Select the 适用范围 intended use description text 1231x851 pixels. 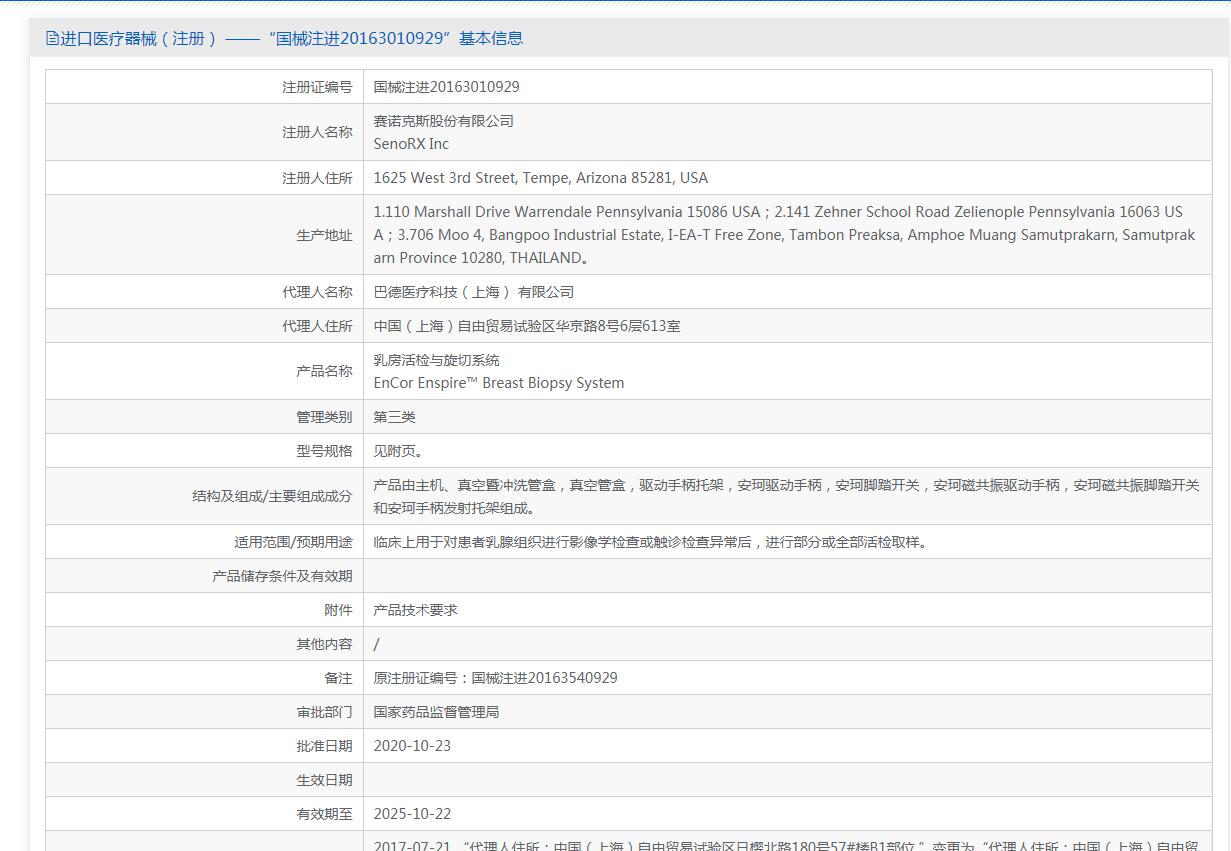pyautogui.click(x=650, y=542)
